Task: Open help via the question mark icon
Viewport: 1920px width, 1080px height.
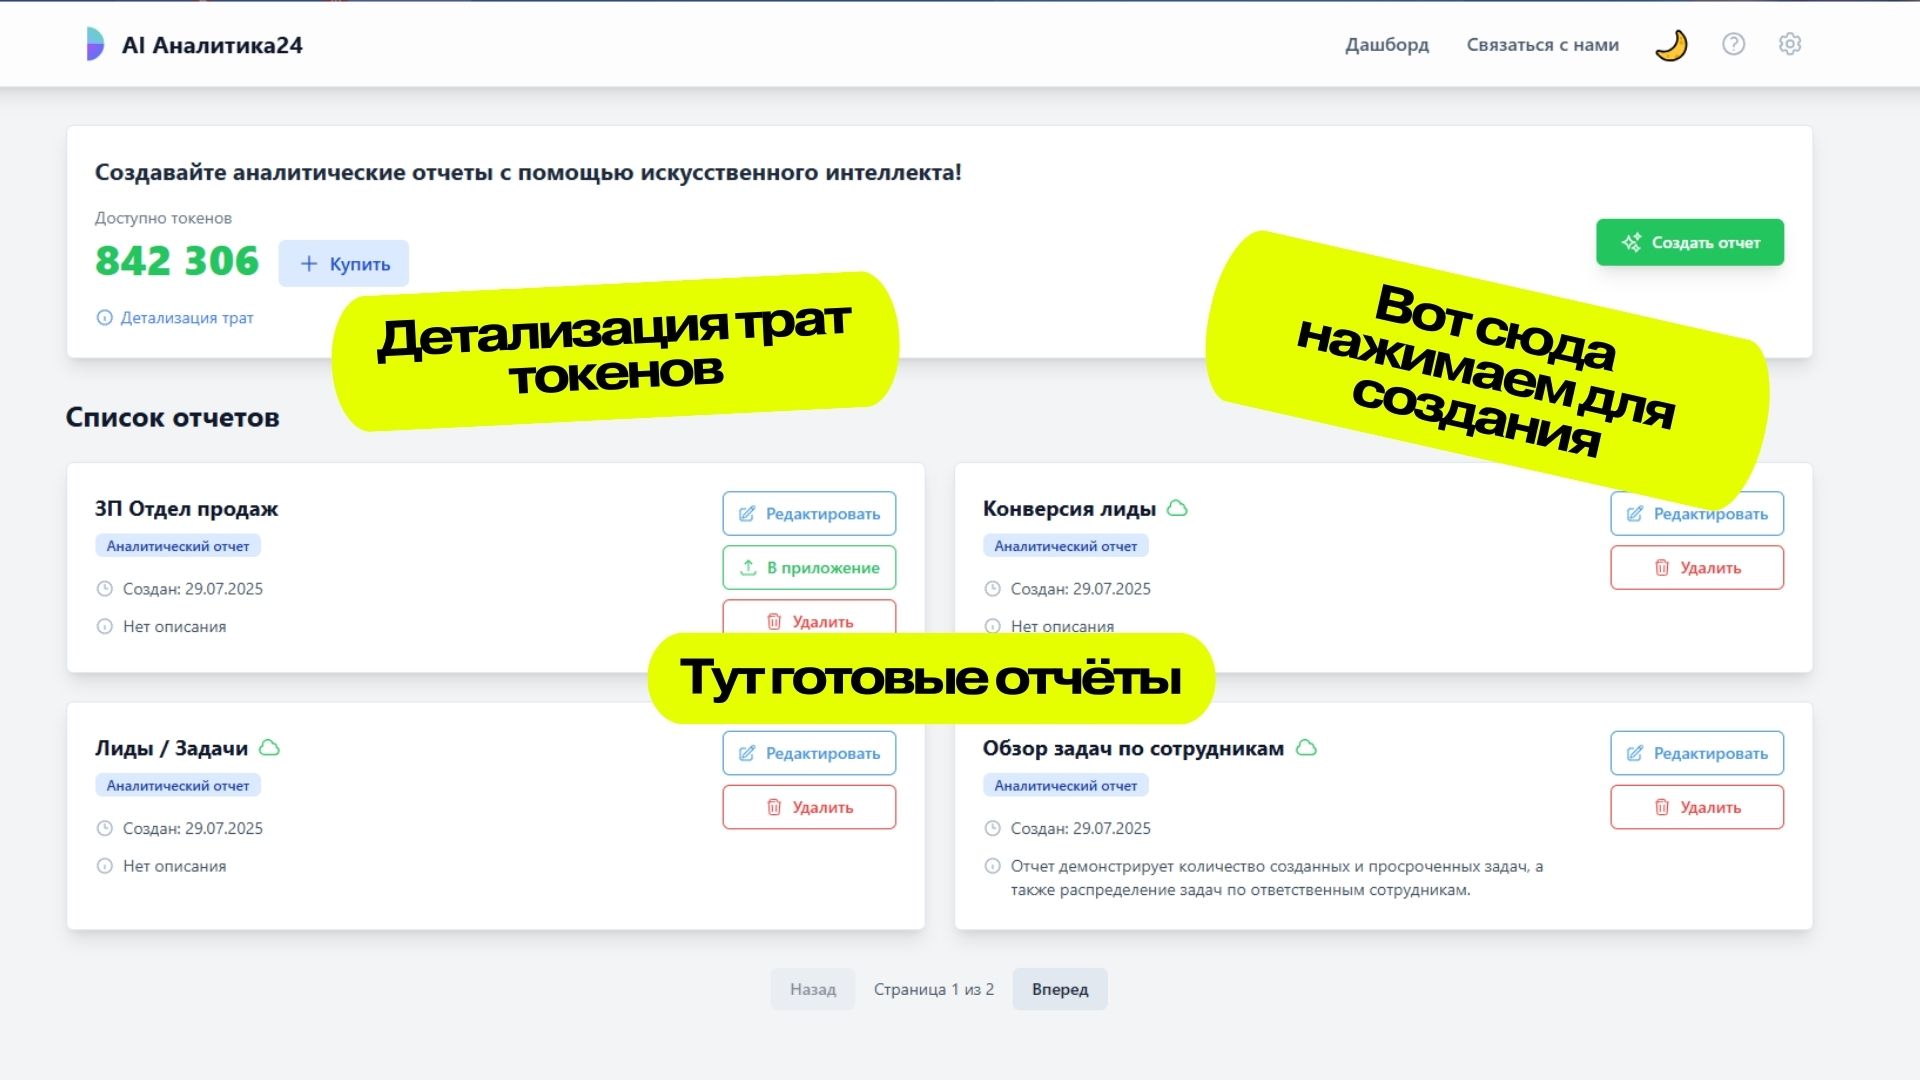Action: click(x=1733, y=44)
